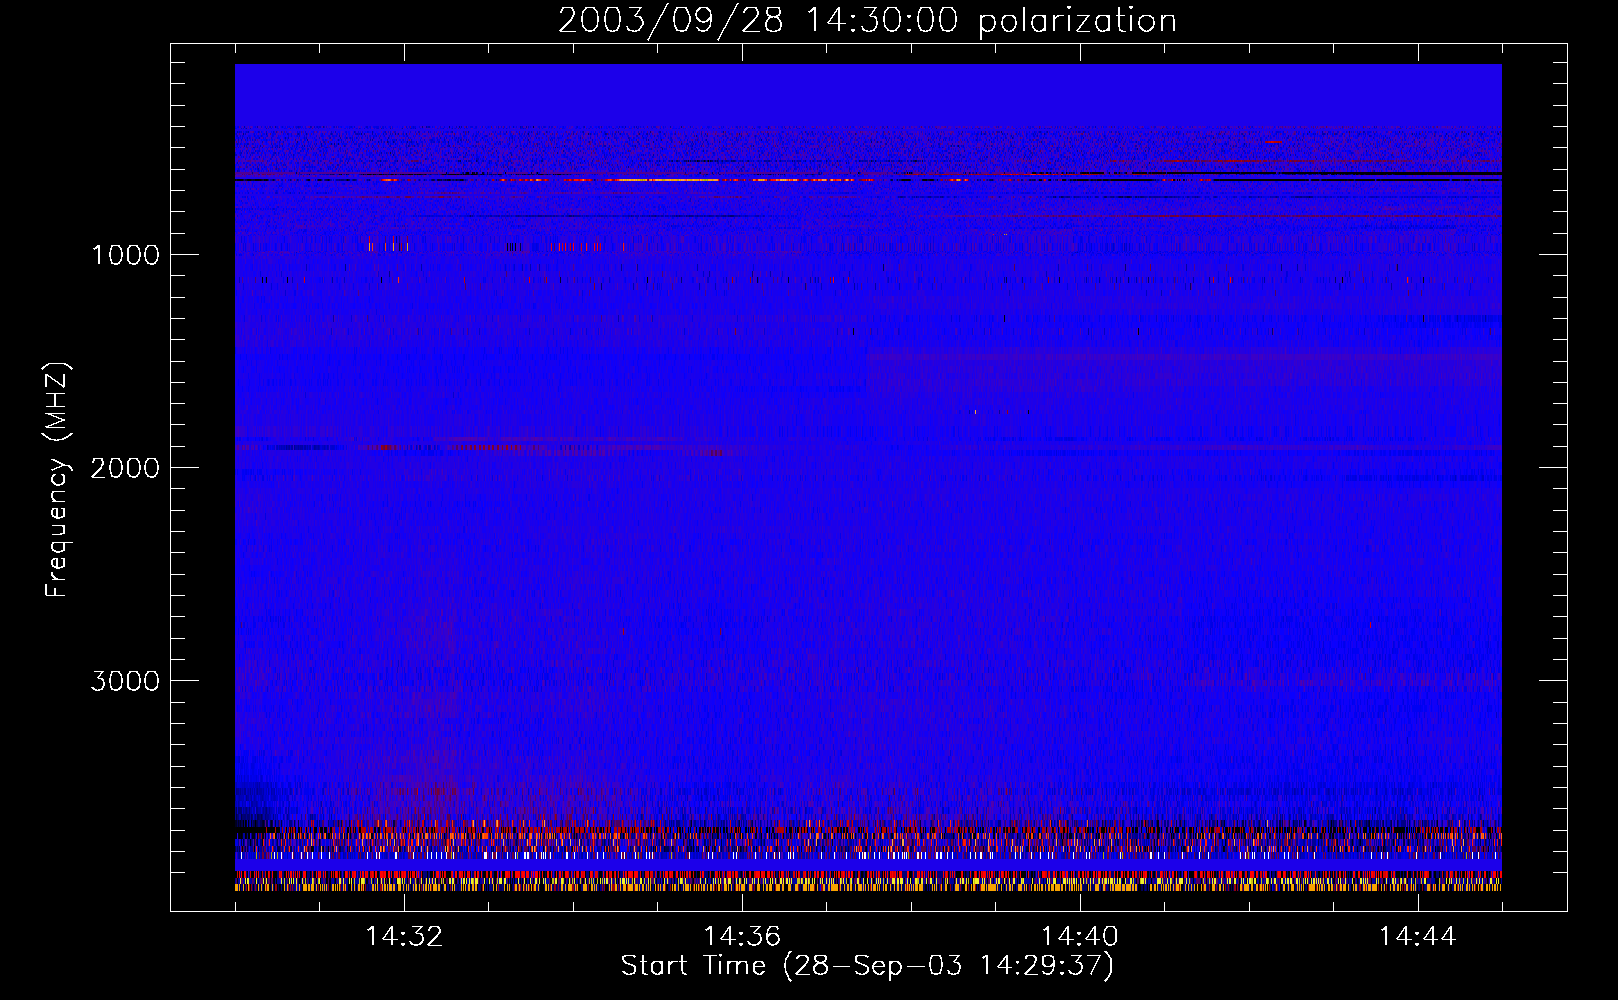
Task: Select the 14:44 time tick label
Action: click(x=1418, y=937)
